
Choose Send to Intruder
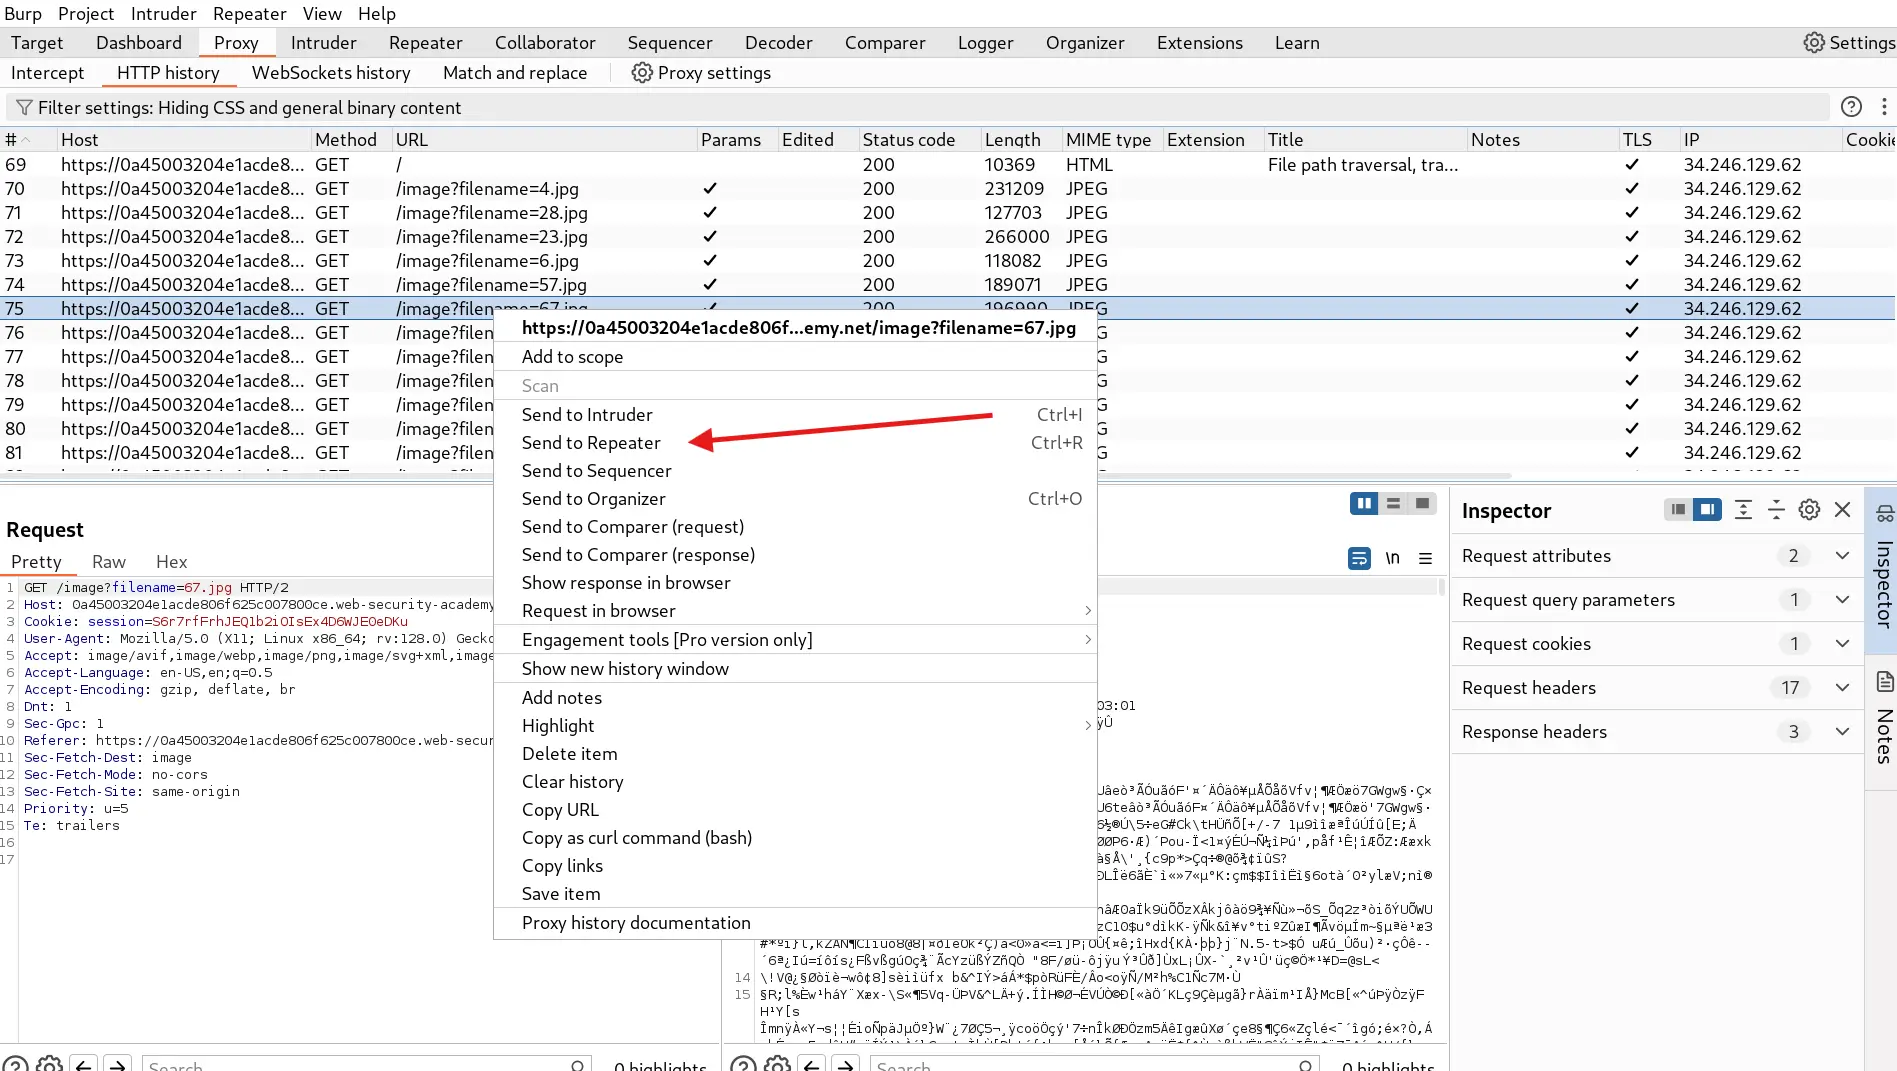(x=795, y=415)
